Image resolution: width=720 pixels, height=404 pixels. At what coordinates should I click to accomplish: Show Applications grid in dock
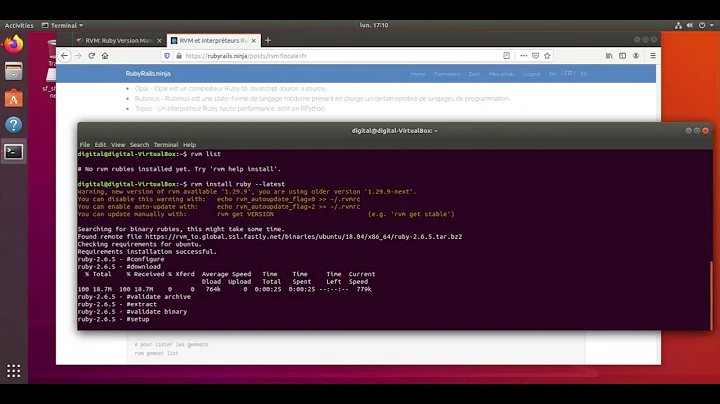(x=13, y=370)
